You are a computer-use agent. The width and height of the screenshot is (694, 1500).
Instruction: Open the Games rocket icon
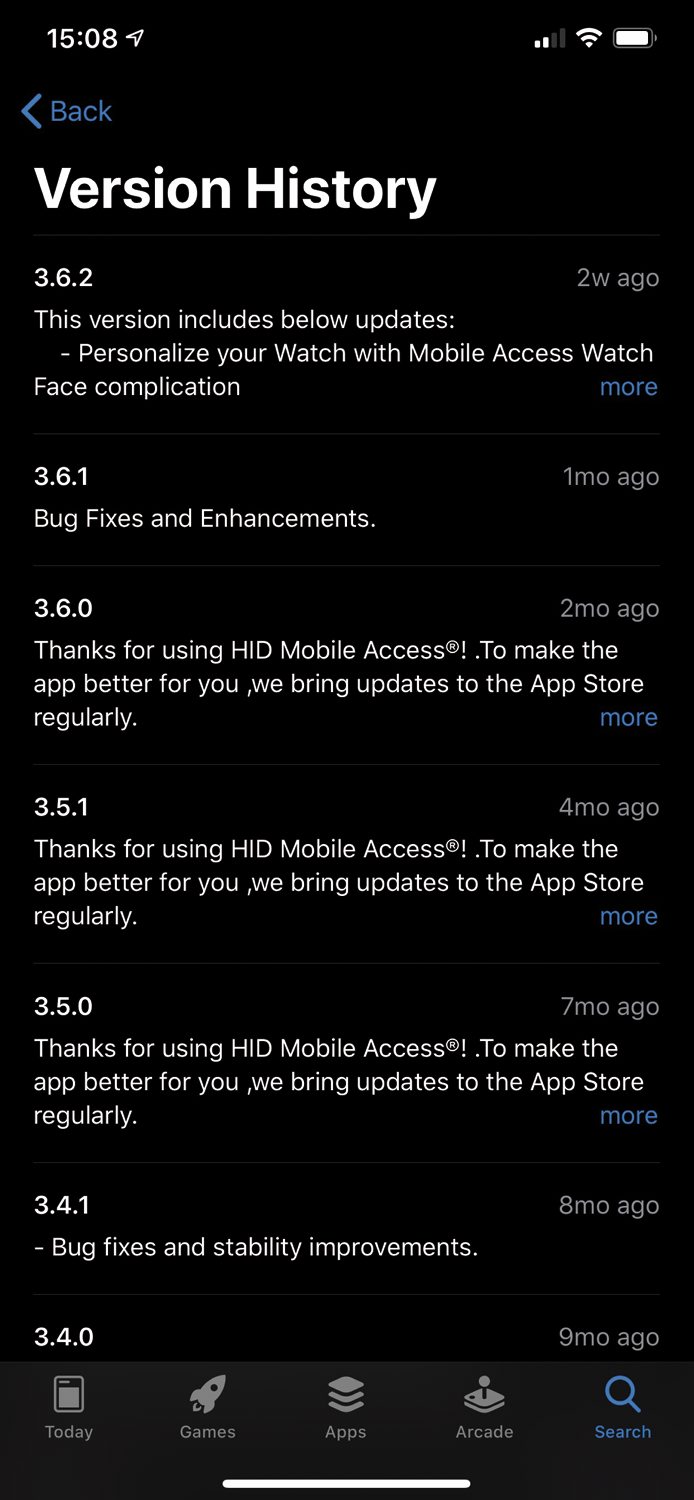(x=207, y=1394)
